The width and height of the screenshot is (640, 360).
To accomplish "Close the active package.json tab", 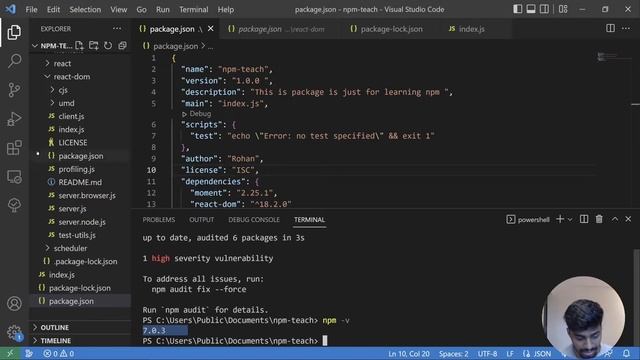I will point(211,29).
